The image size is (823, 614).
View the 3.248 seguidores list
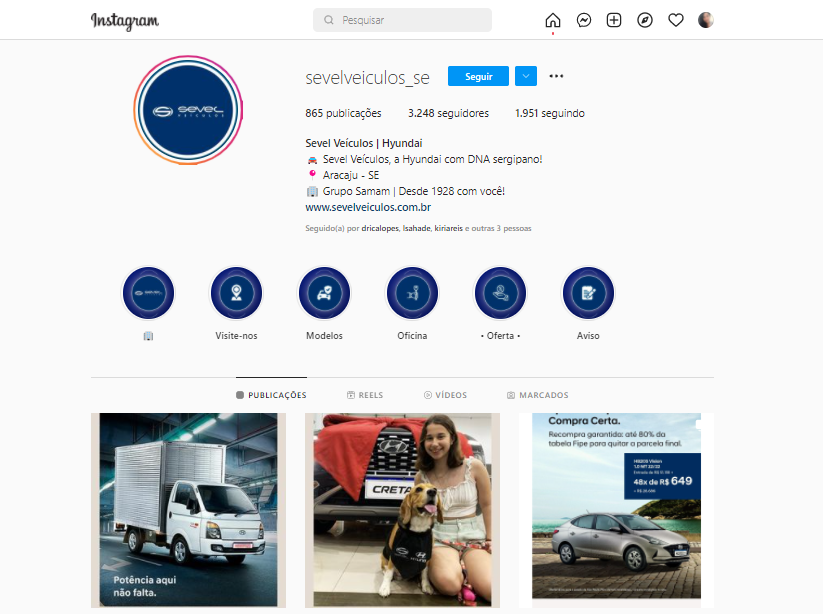click(448, 113)
